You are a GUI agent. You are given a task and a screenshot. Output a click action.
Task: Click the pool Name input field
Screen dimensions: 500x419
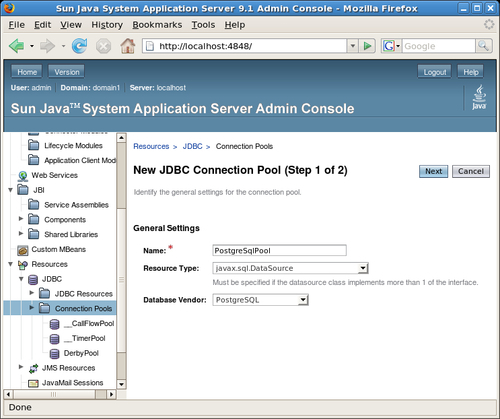pos(279,250)
